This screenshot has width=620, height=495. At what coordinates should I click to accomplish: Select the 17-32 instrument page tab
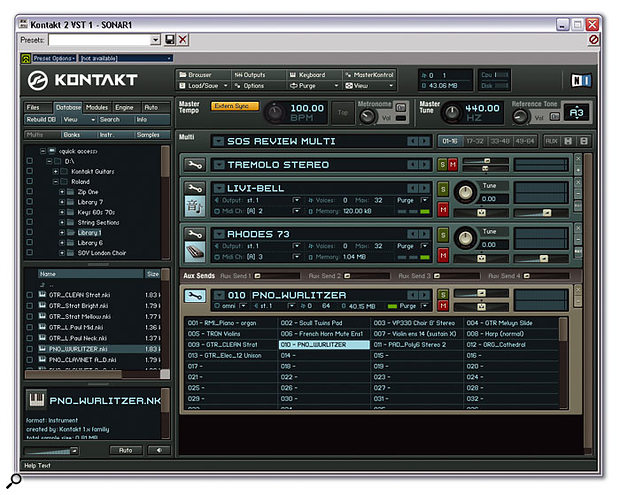coord(474,141)
